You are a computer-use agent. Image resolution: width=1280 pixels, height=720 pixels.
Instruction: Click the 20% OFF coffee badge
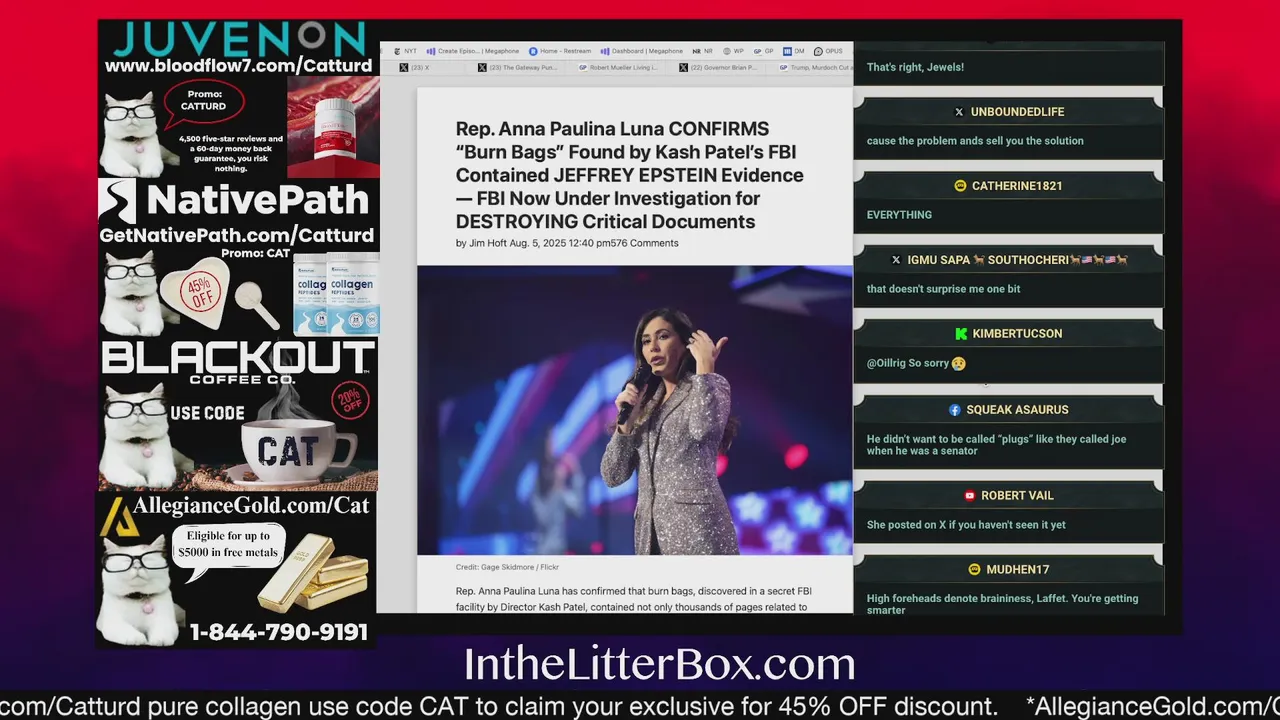[x=350, y=401]
